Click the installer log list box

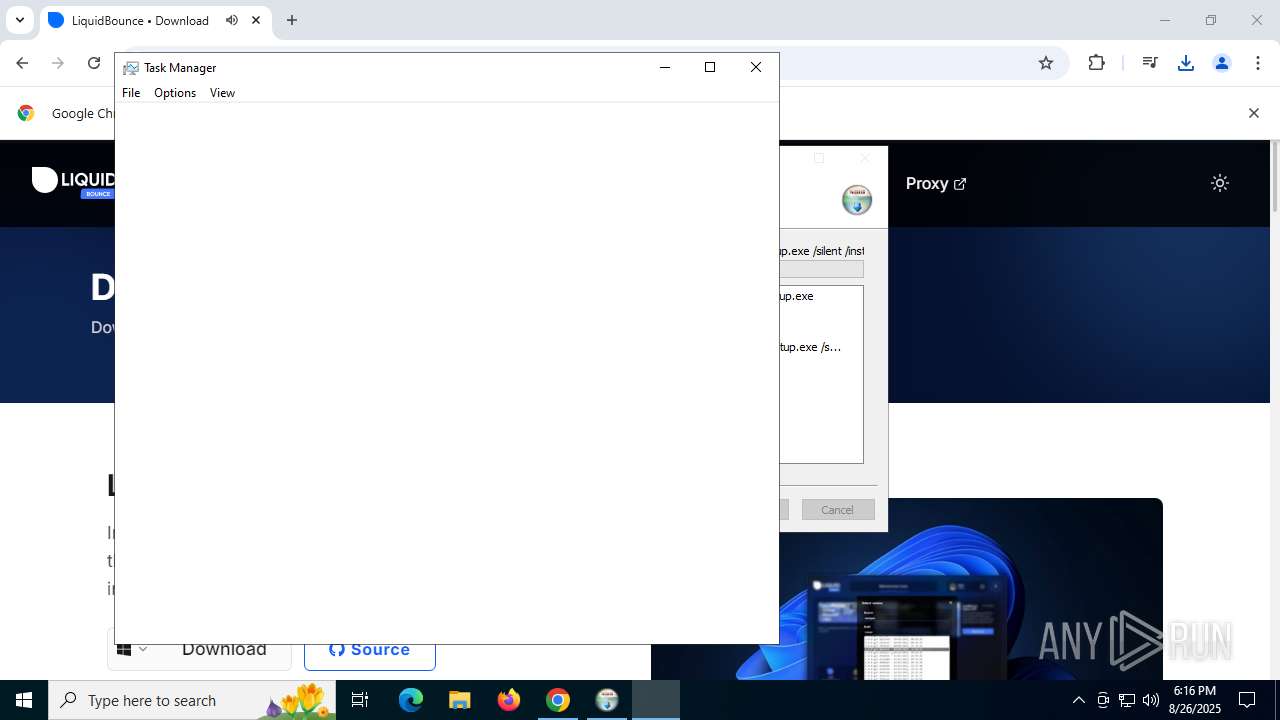[x=821, y=375]
